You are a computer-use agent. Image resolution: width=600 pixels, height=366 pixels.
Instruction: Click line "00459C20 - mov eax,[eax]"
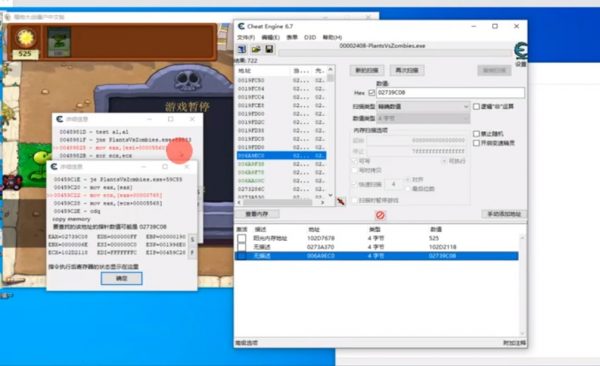click(x=93, y=188)
